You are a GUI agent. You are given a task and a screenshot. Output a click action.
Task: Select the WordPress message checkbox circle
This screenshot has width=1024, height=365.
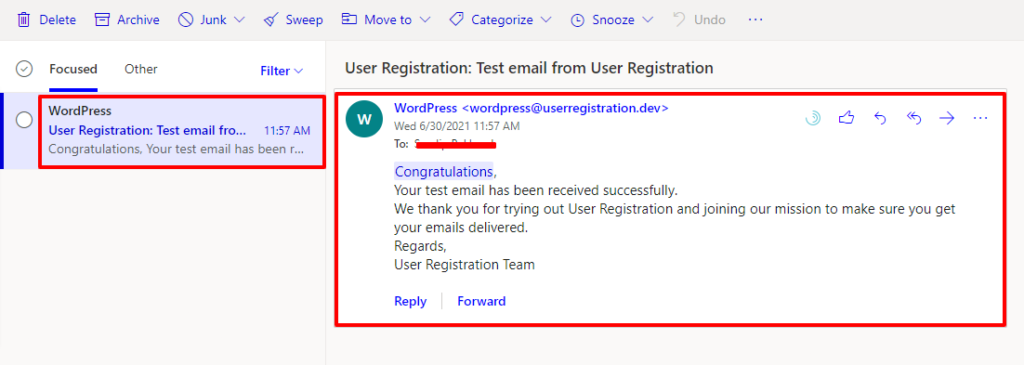(x=24, y=120)
